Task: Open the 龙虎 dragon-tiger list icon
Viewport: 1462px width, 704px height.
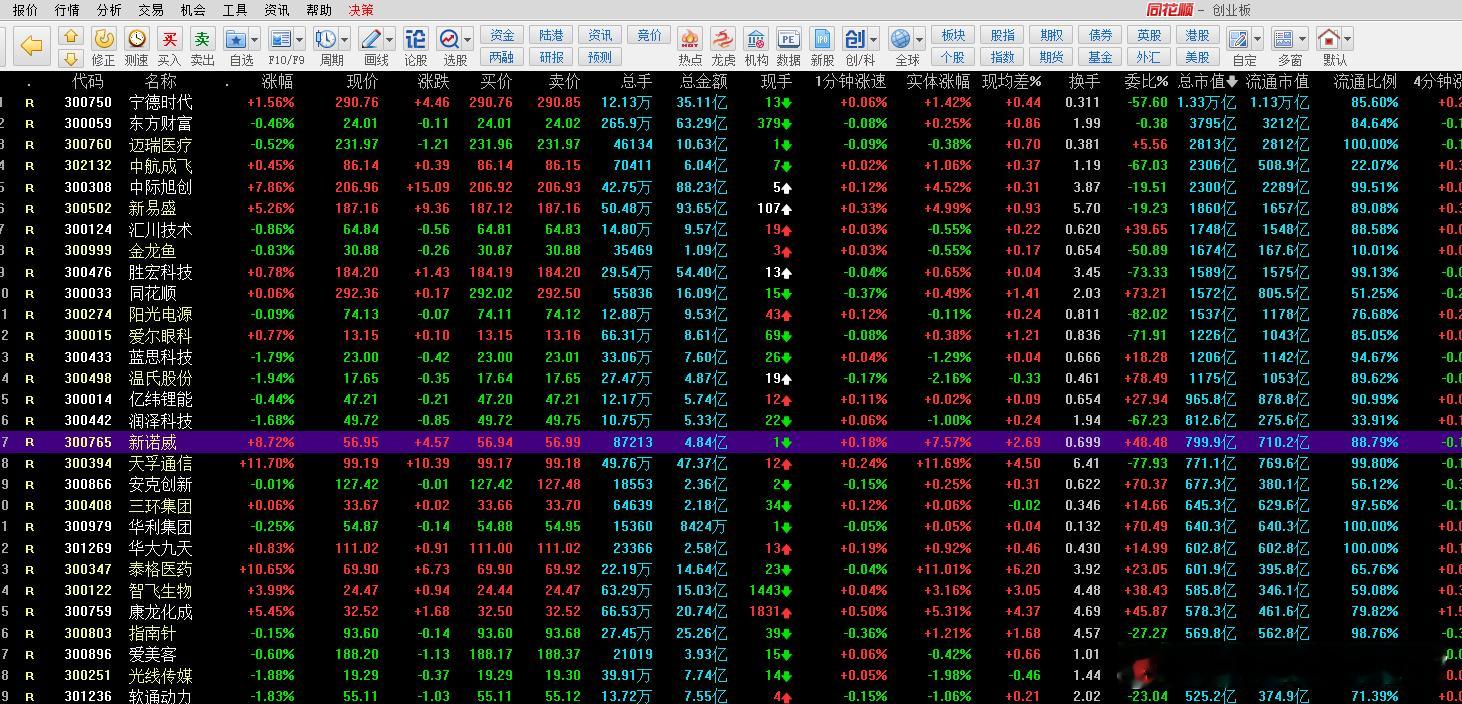Action: [x=723, y=39]
